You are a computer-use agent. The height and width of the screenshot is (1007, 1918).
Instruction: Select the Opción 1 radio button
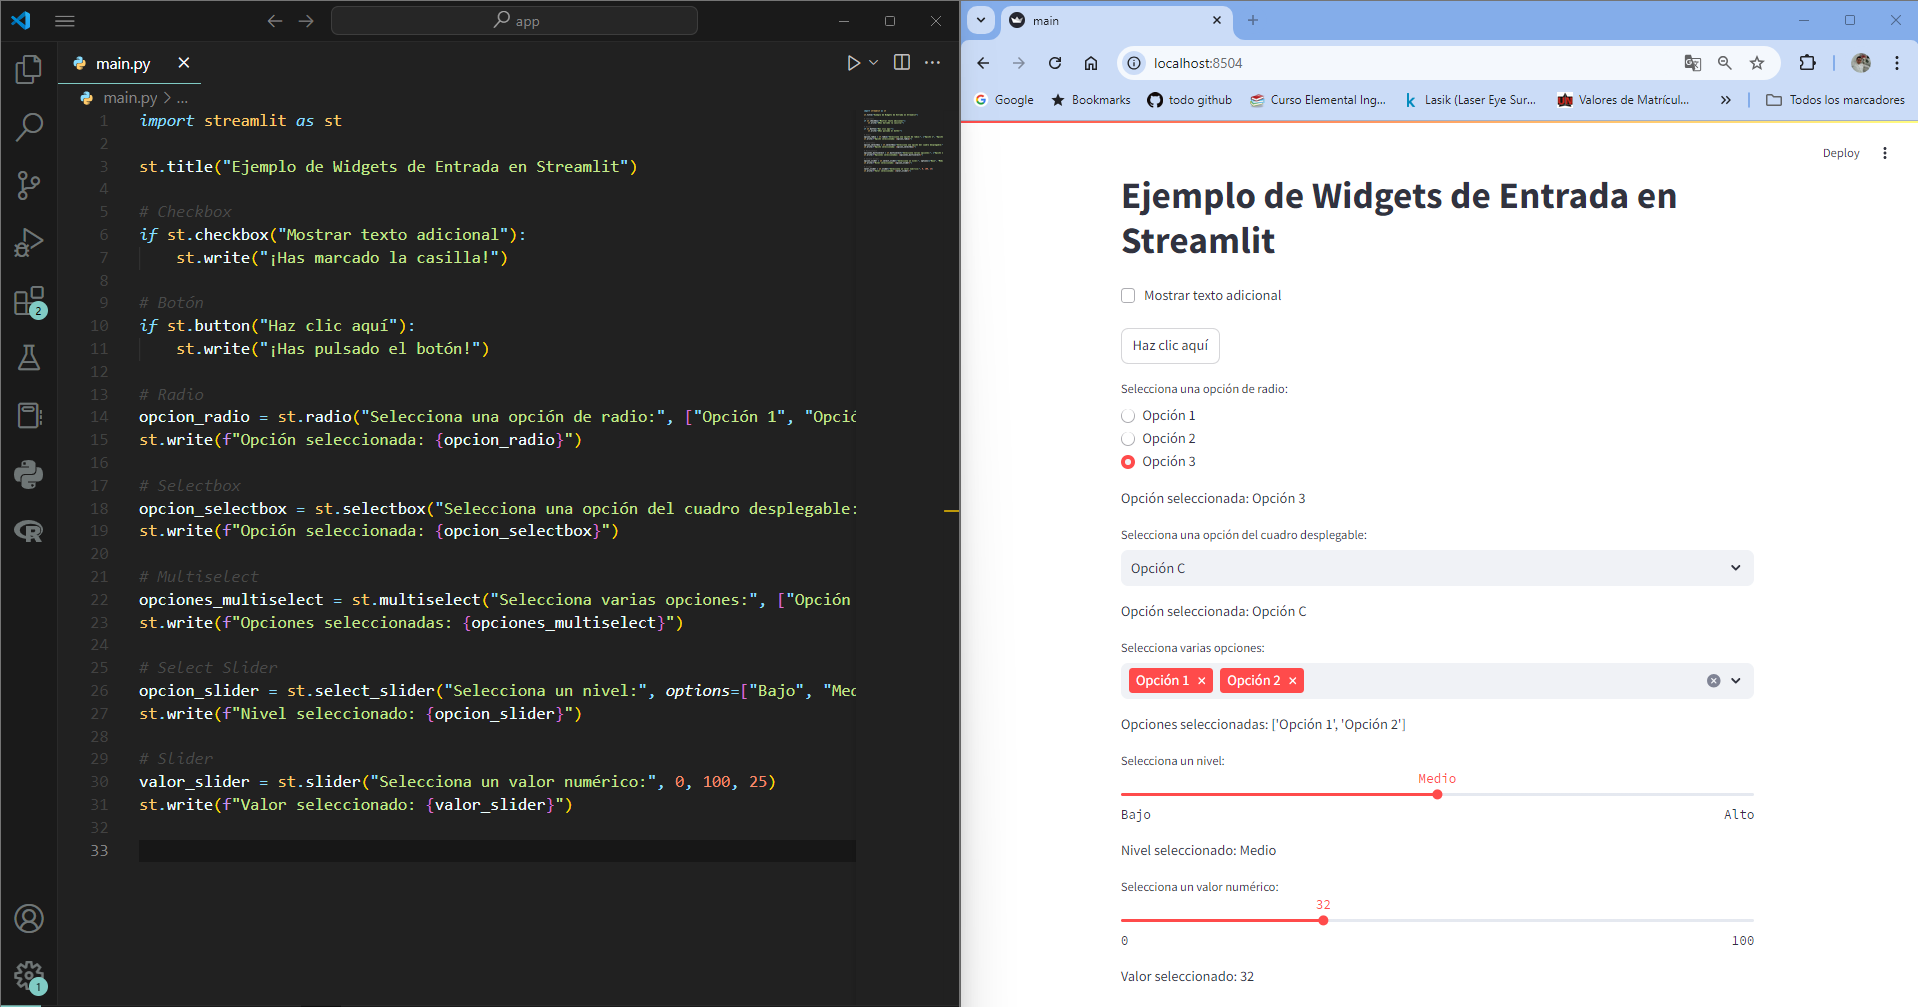pyautogui.click(x=1128, y=416)
